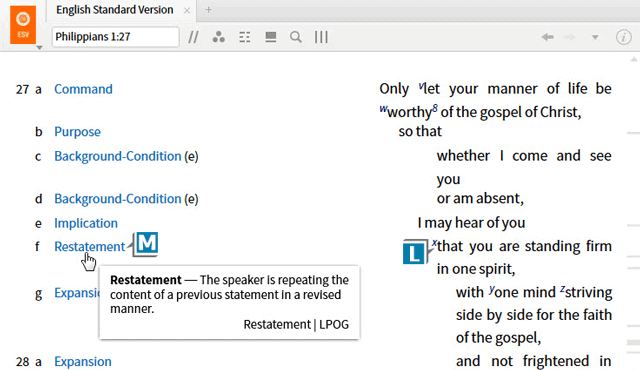Viewport: 640px width, 370px height.
Task: Click the text 'or am absent,'
Action: click(480, 199)
